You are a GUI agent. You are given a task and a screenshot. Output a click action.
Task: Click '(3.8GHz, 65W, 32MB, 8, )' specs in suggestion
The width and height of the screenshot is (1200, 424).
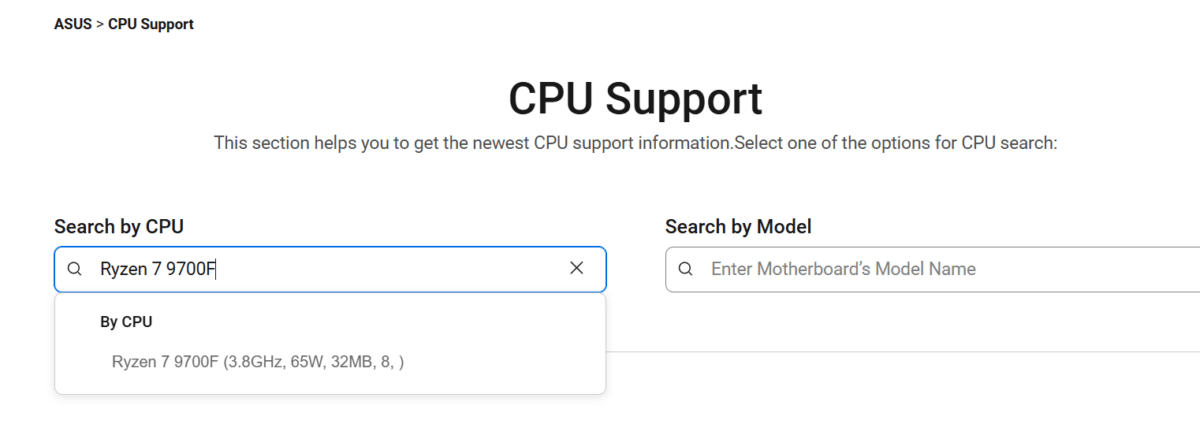[313, 362]
